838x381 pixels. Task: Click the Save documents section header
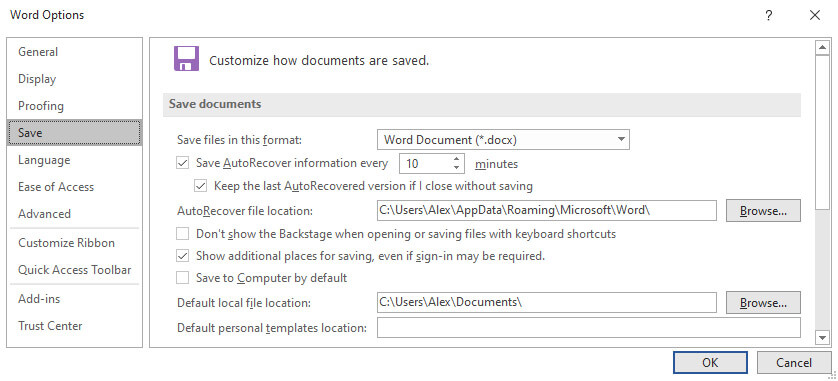482,104
